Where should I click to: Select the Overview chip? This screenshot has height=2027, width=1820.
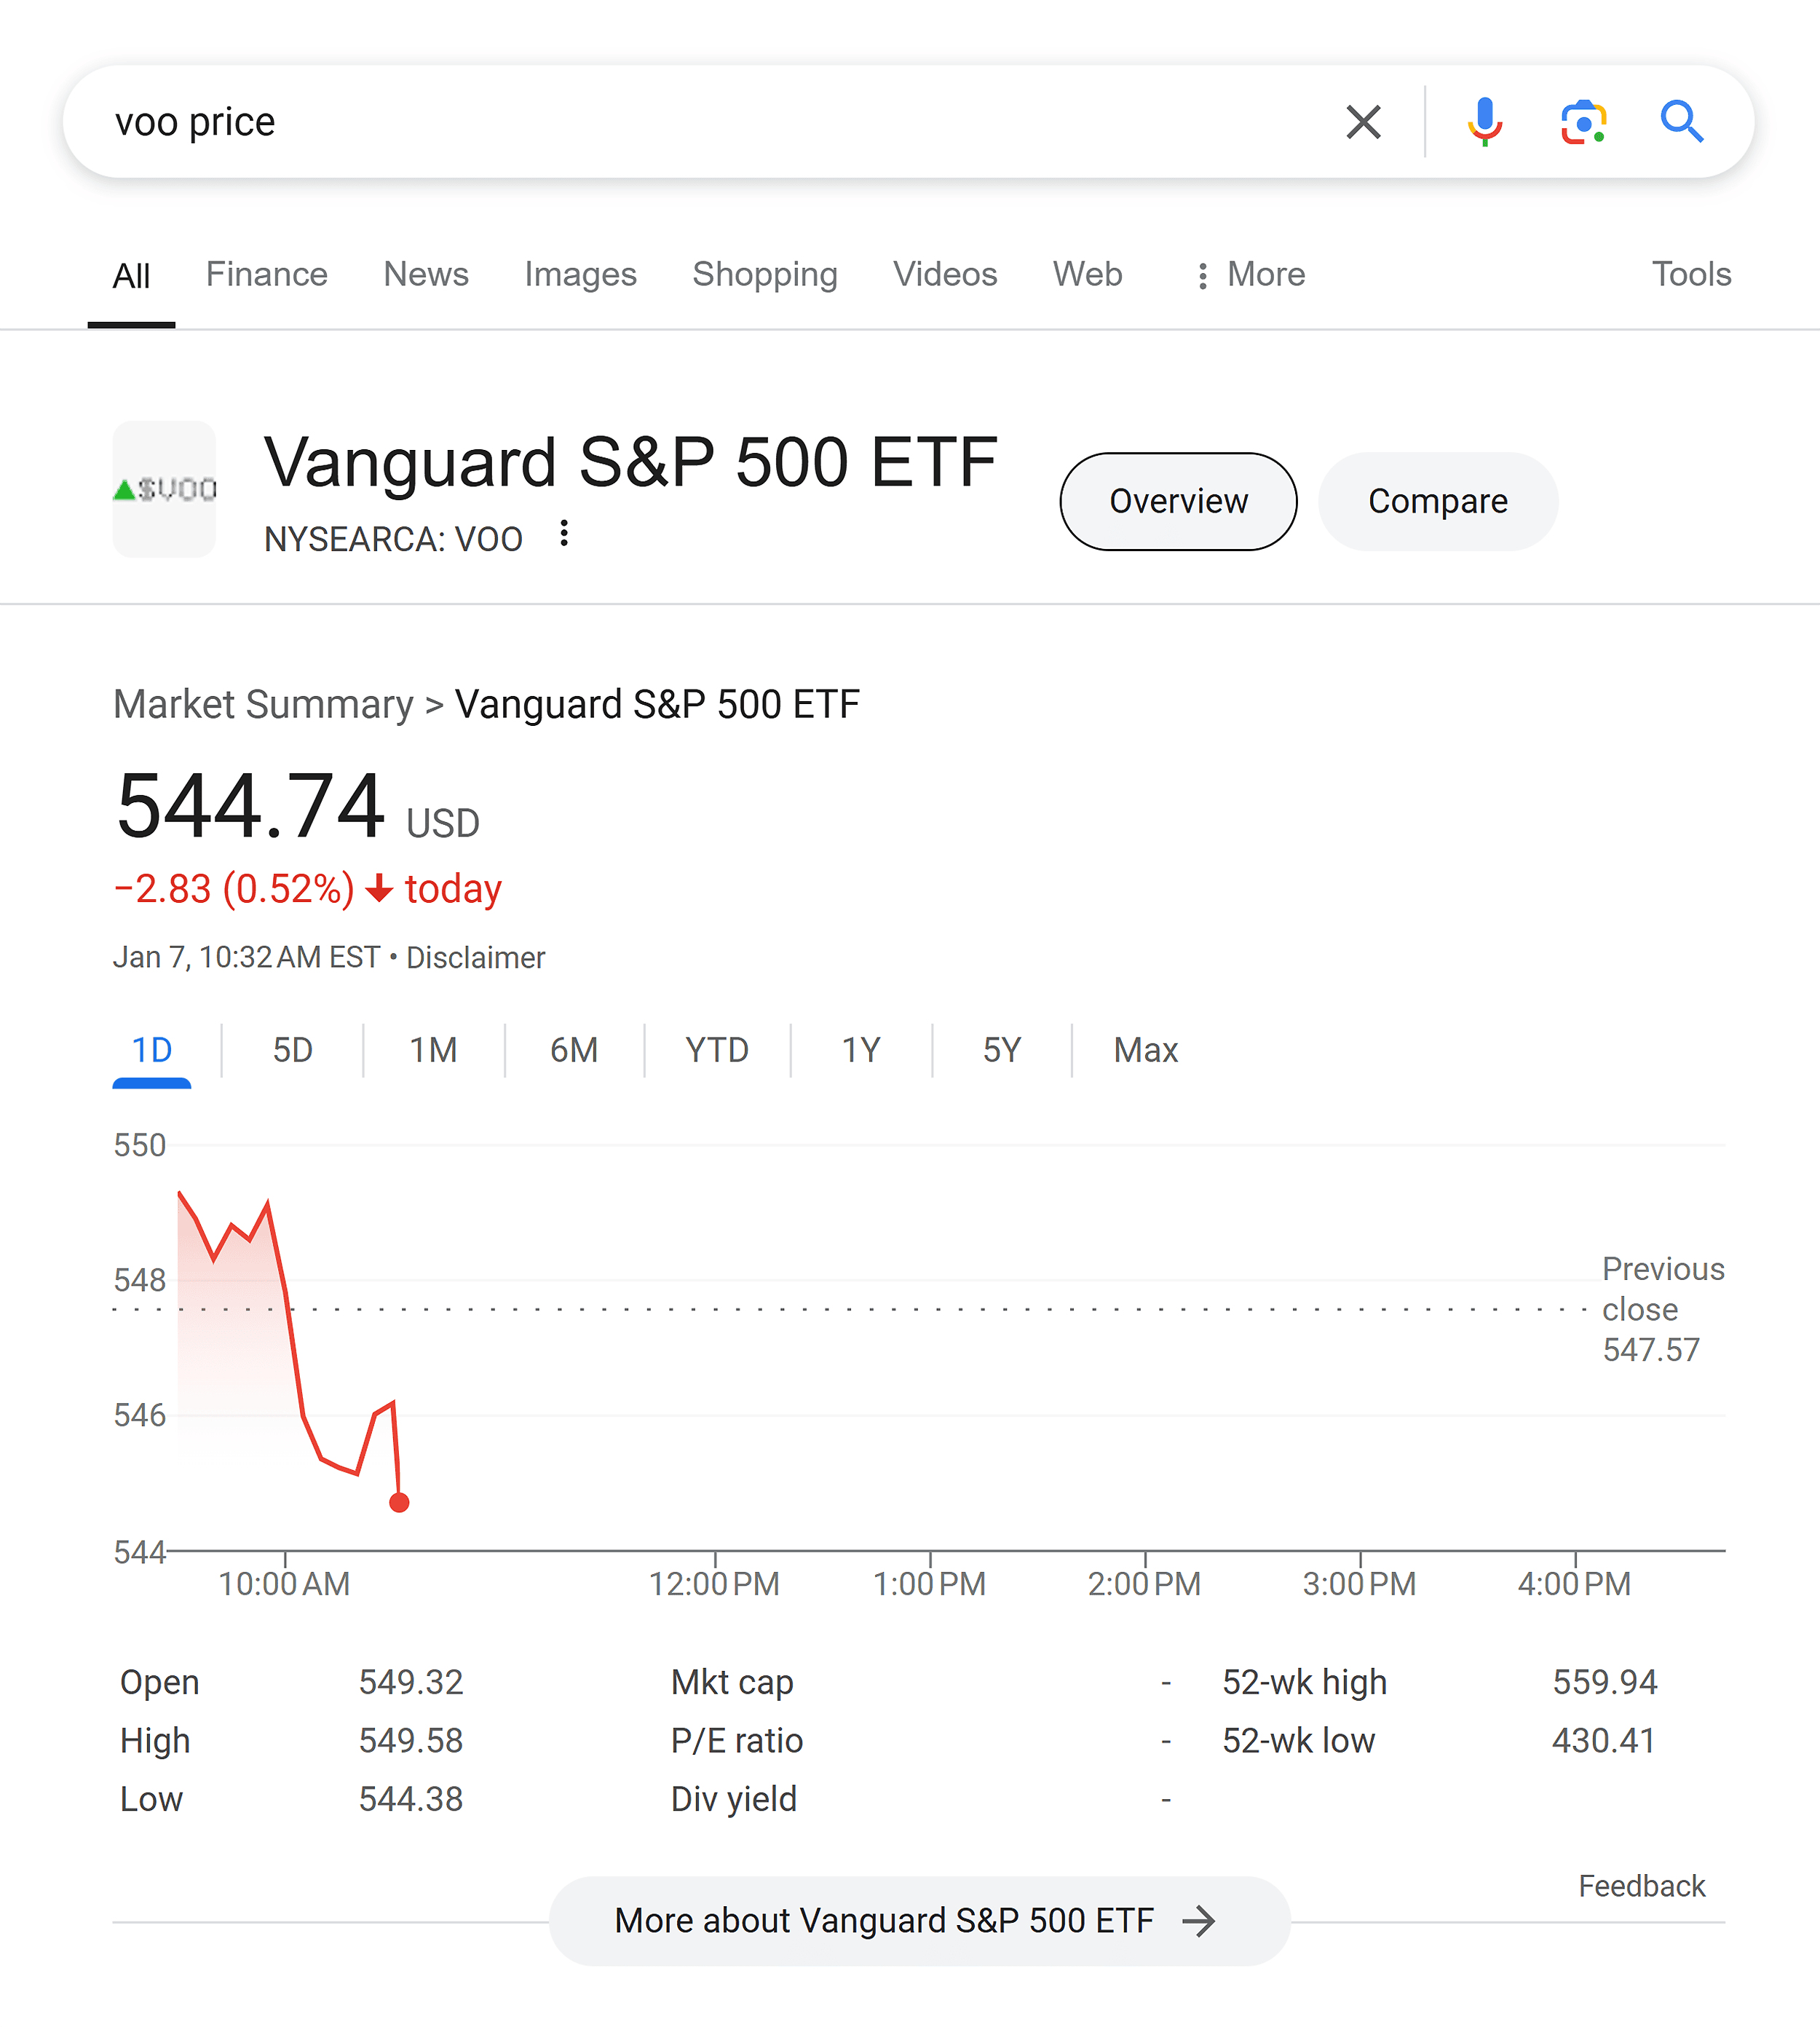coord(1178,501)
